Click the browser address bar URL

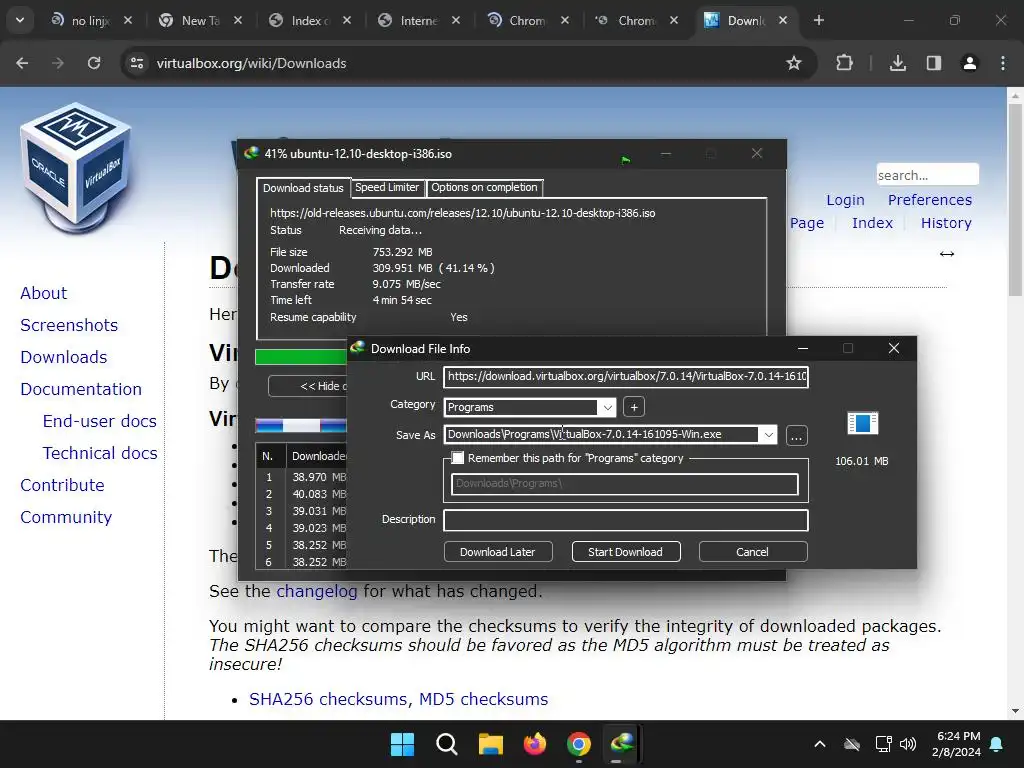coord(251,63)
